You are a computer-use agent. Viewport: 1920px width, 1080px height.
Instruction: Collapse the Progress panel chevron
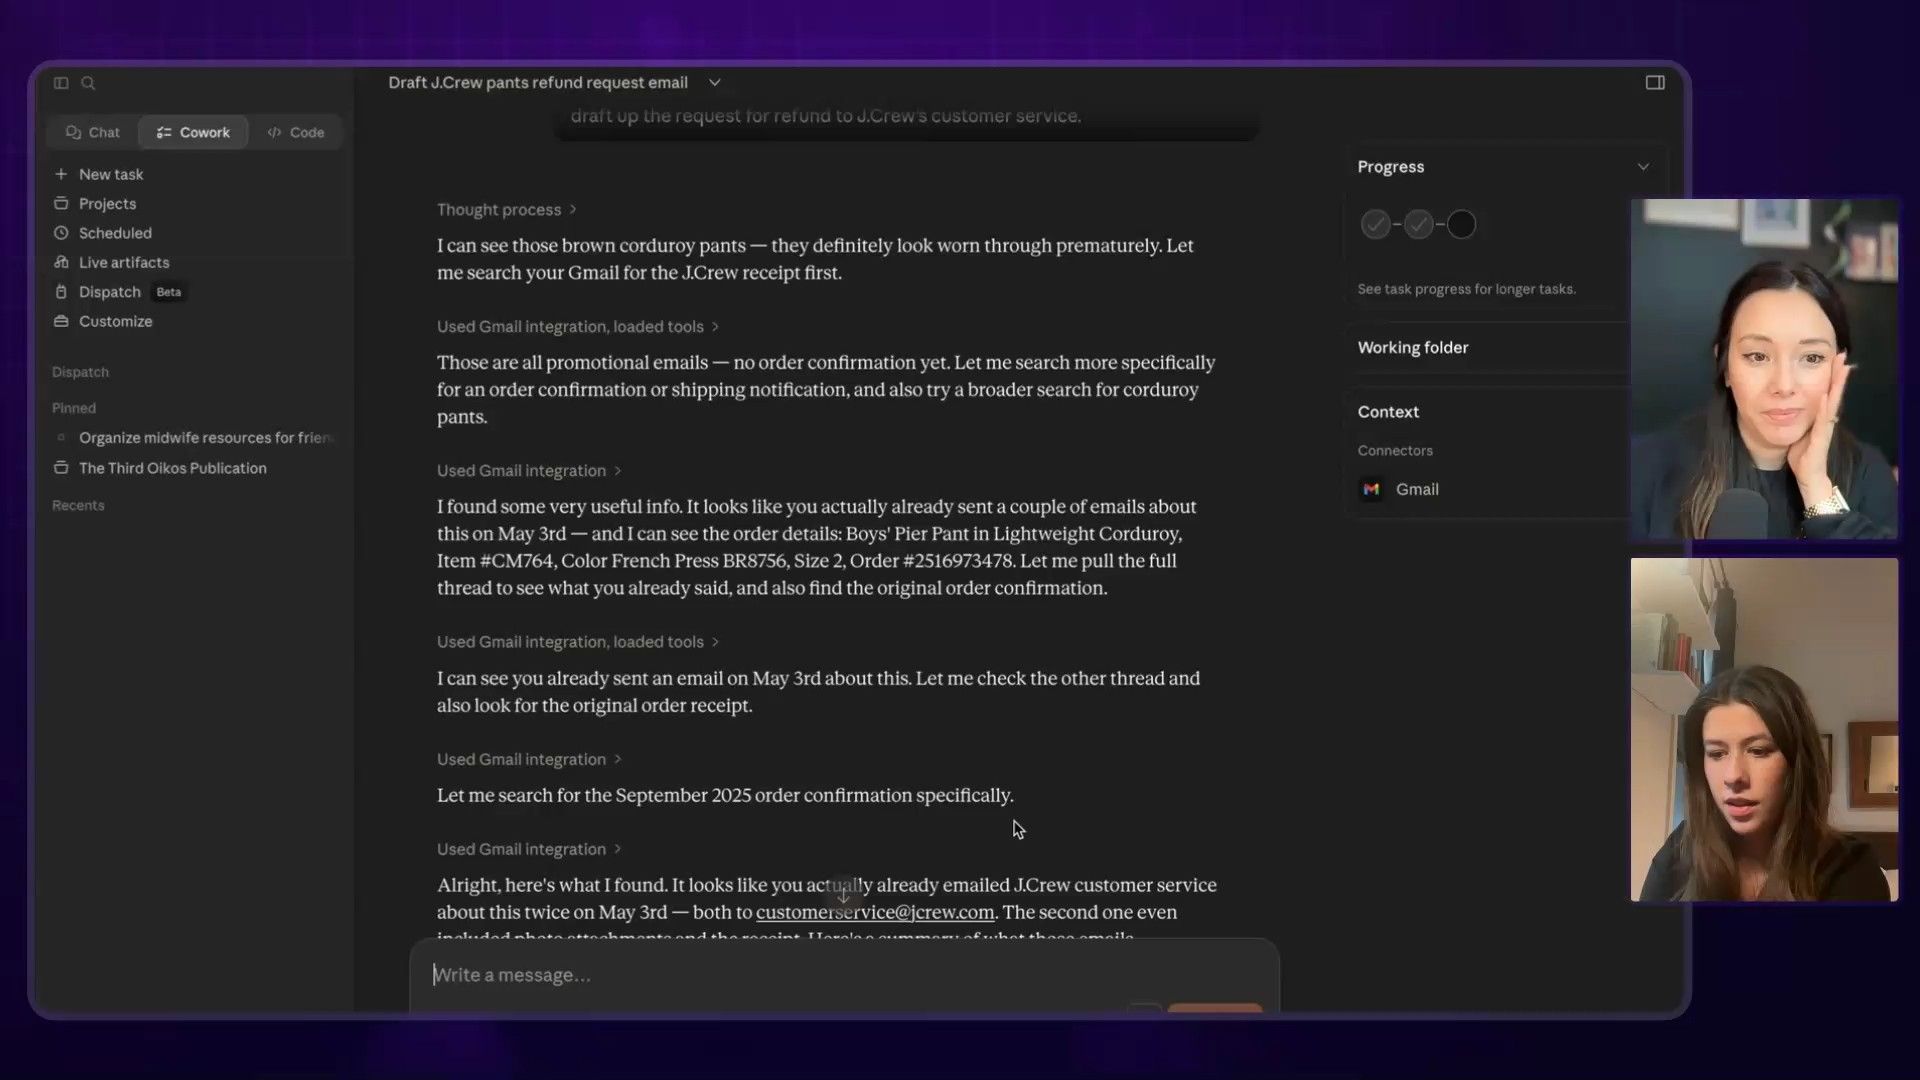[1643, 167]
